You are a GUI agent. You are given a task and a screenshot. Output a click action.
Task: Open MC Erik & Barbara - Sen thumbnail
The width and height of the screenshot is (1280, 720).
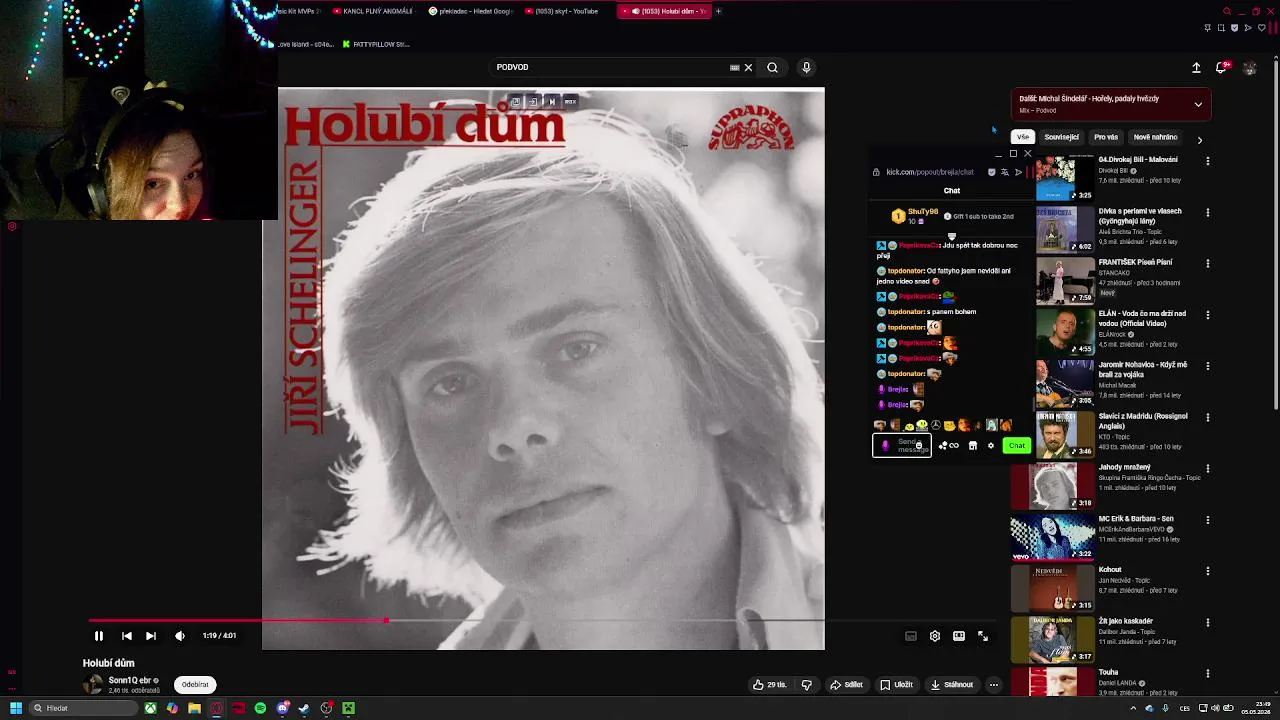1052,537
